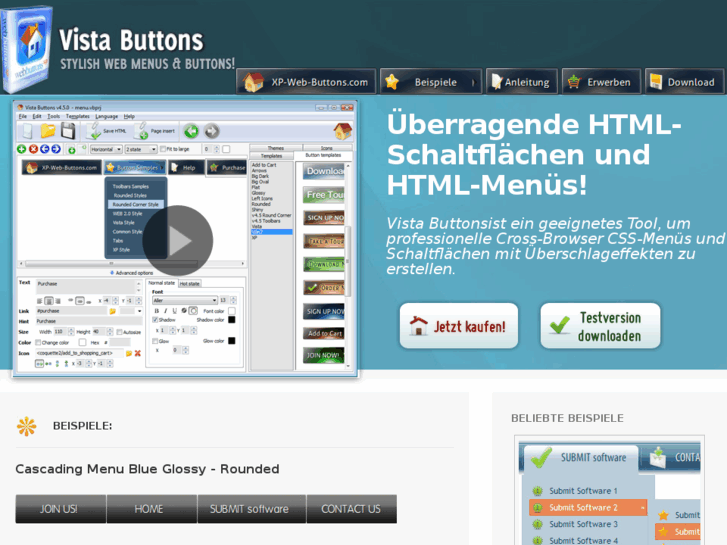Click the floppy disk Save icon in toolbar
The width and height of the screenshot is (727, 545).
tap(68, 131)
